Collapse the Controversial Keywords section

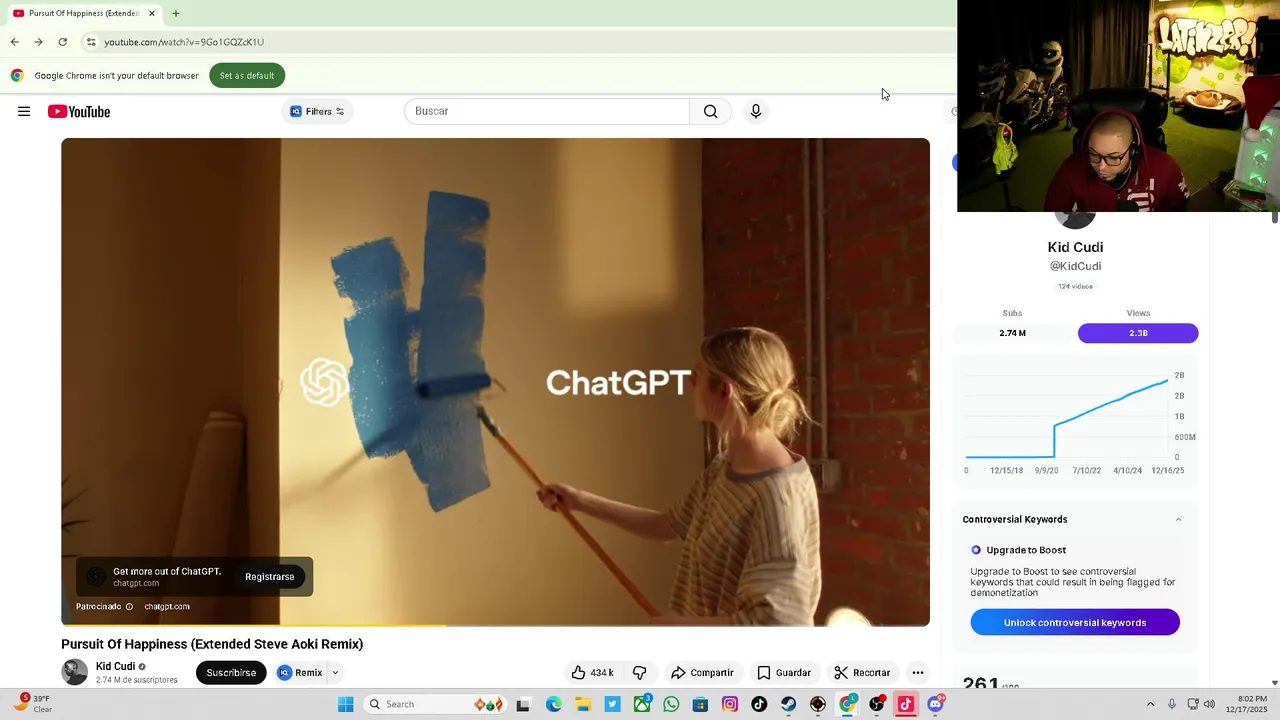[1178, 519]
